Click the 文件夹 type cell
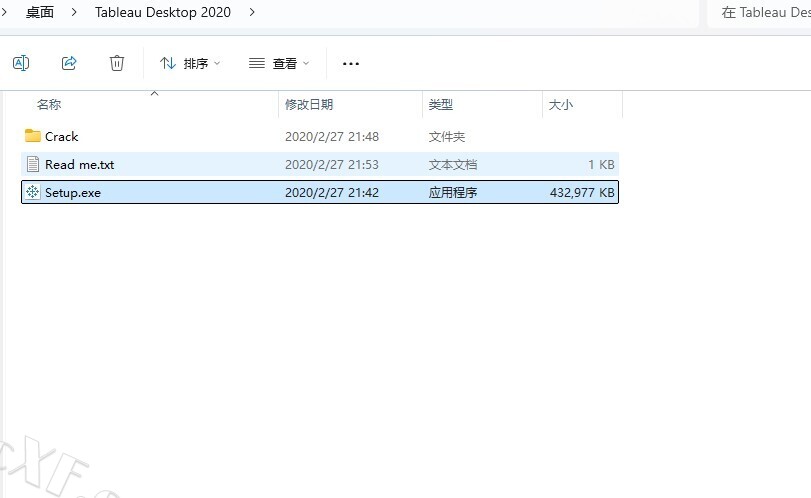The height and width of the screenshot is (498, 811). [447, 137]
